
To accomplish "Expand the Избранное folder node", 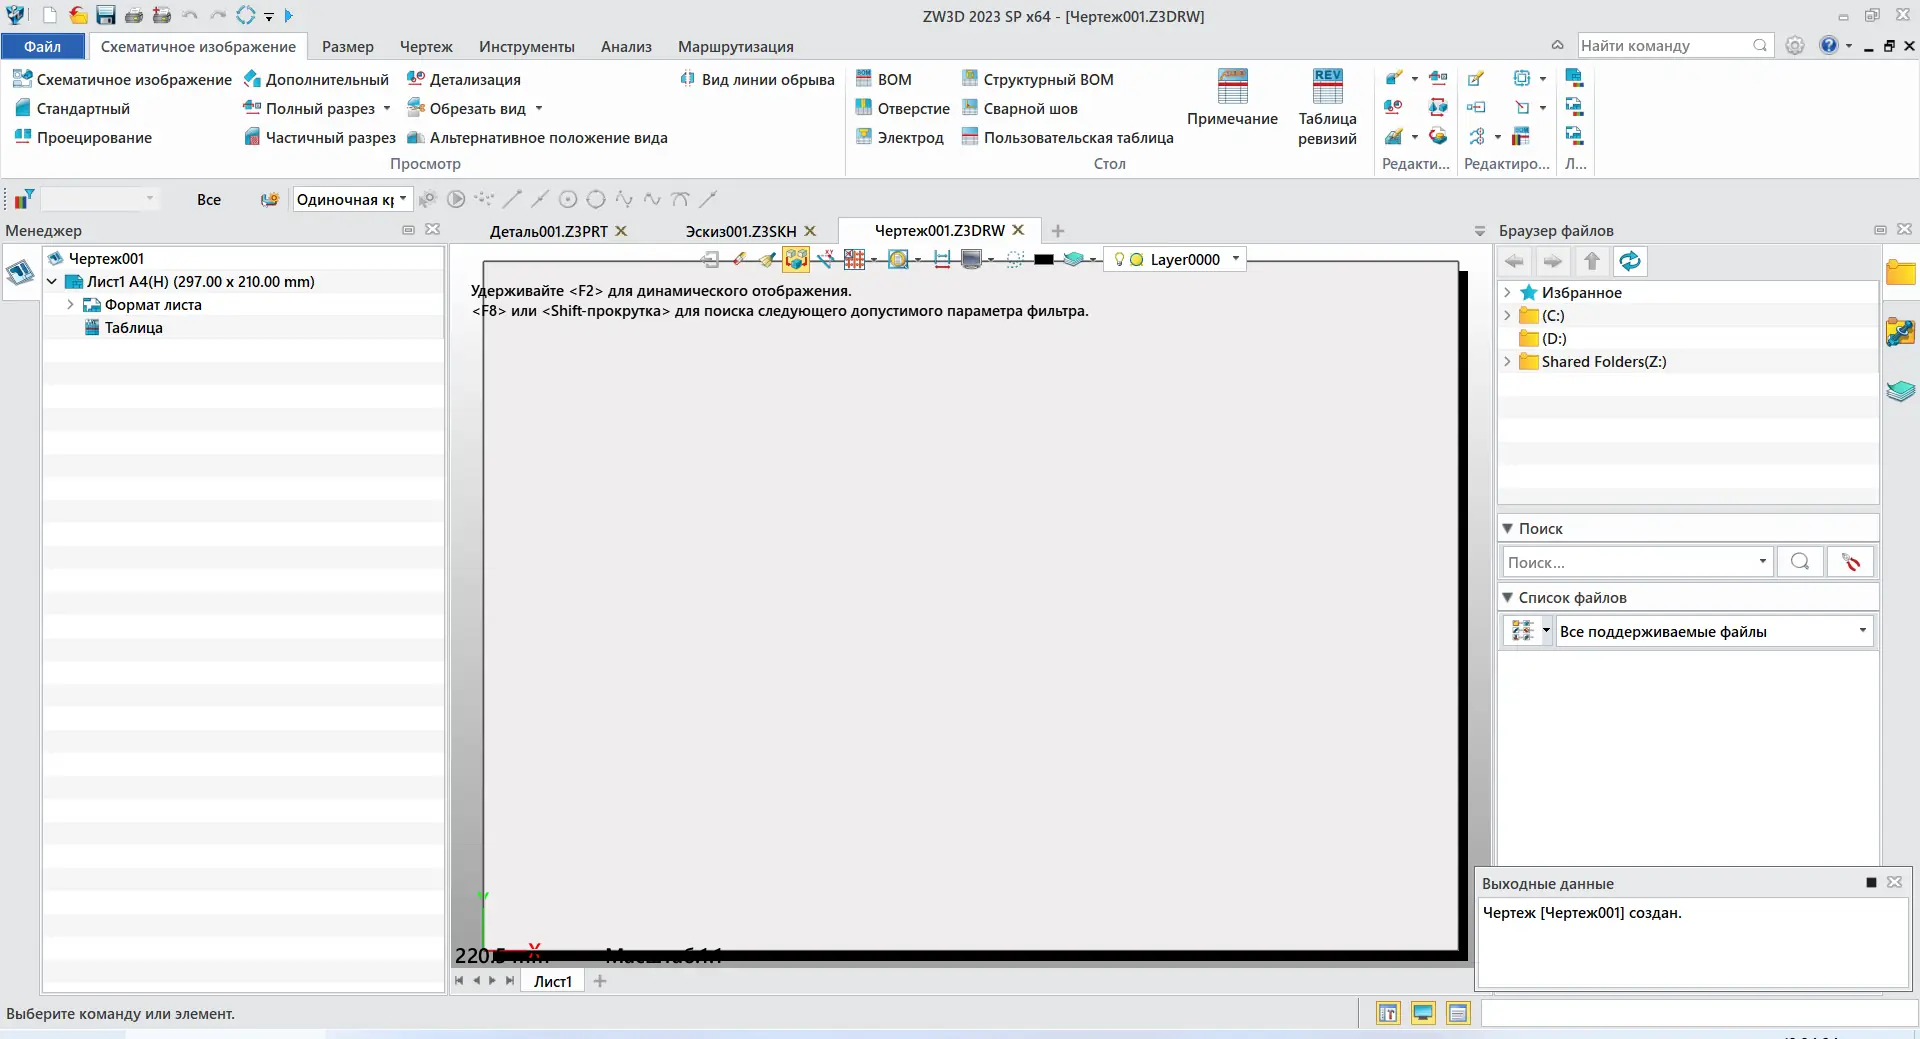I will point(1507,293).
